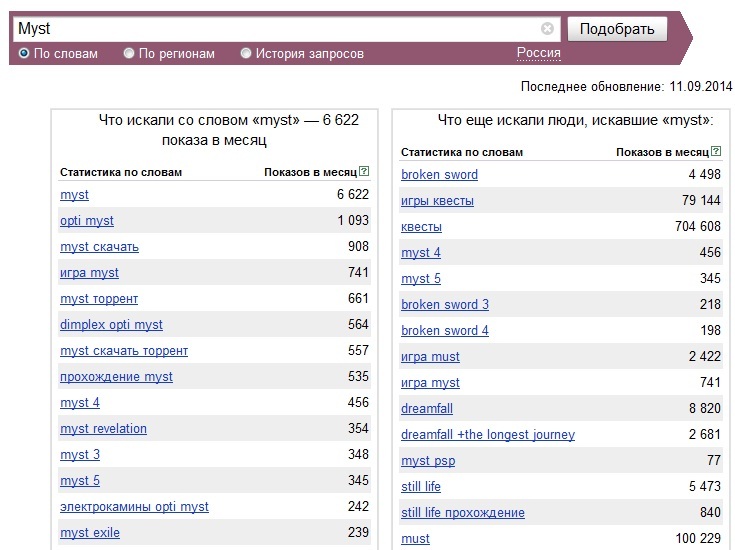
Task: Open help icon in left table header
Action: (364, 172)
